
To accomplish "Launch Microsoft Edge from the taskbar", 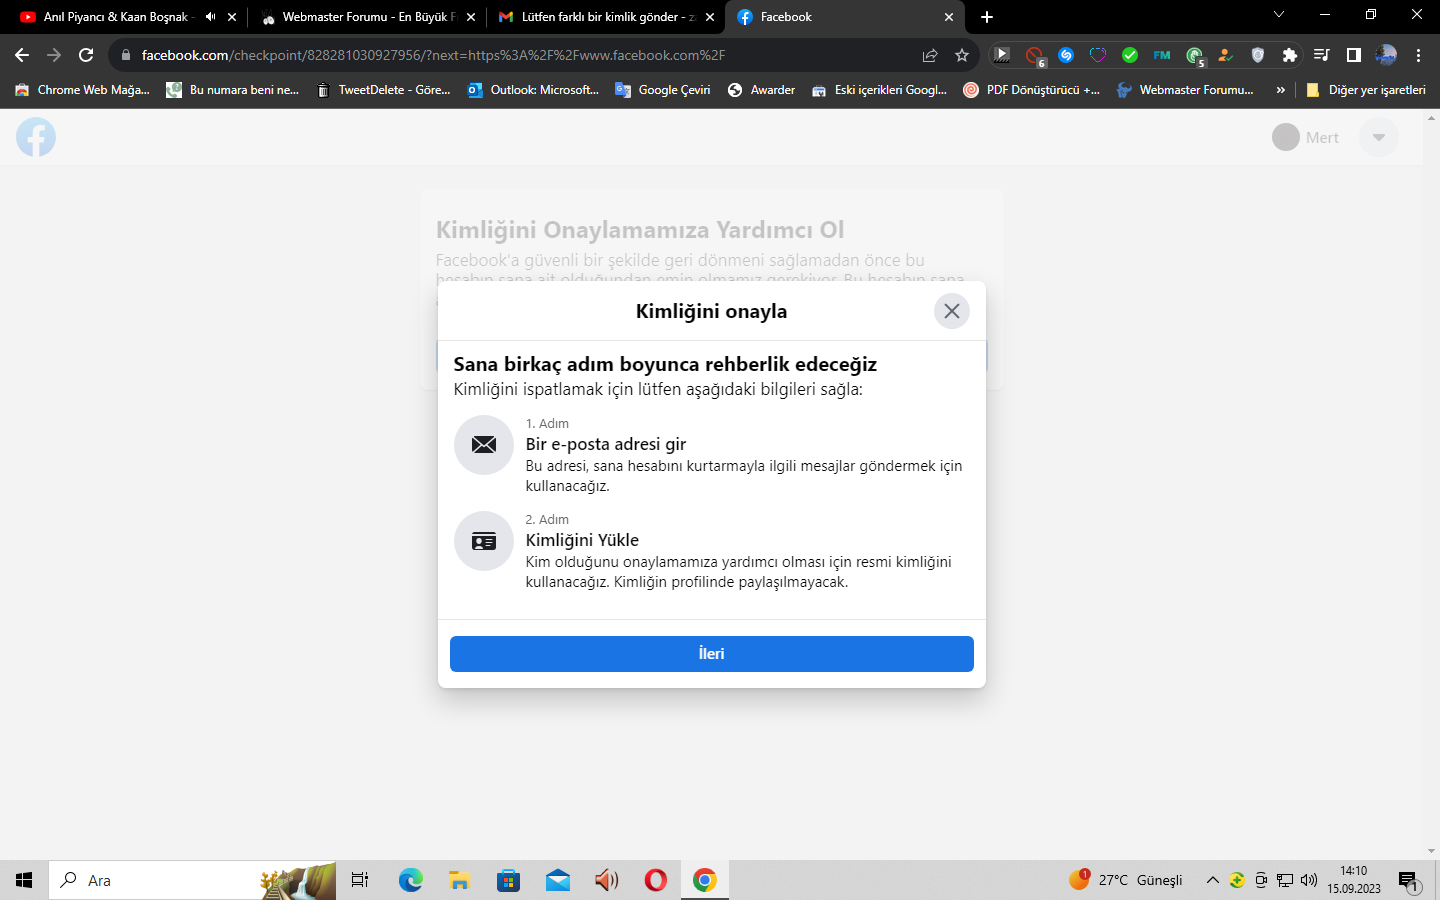I will (x=410, y=880).
